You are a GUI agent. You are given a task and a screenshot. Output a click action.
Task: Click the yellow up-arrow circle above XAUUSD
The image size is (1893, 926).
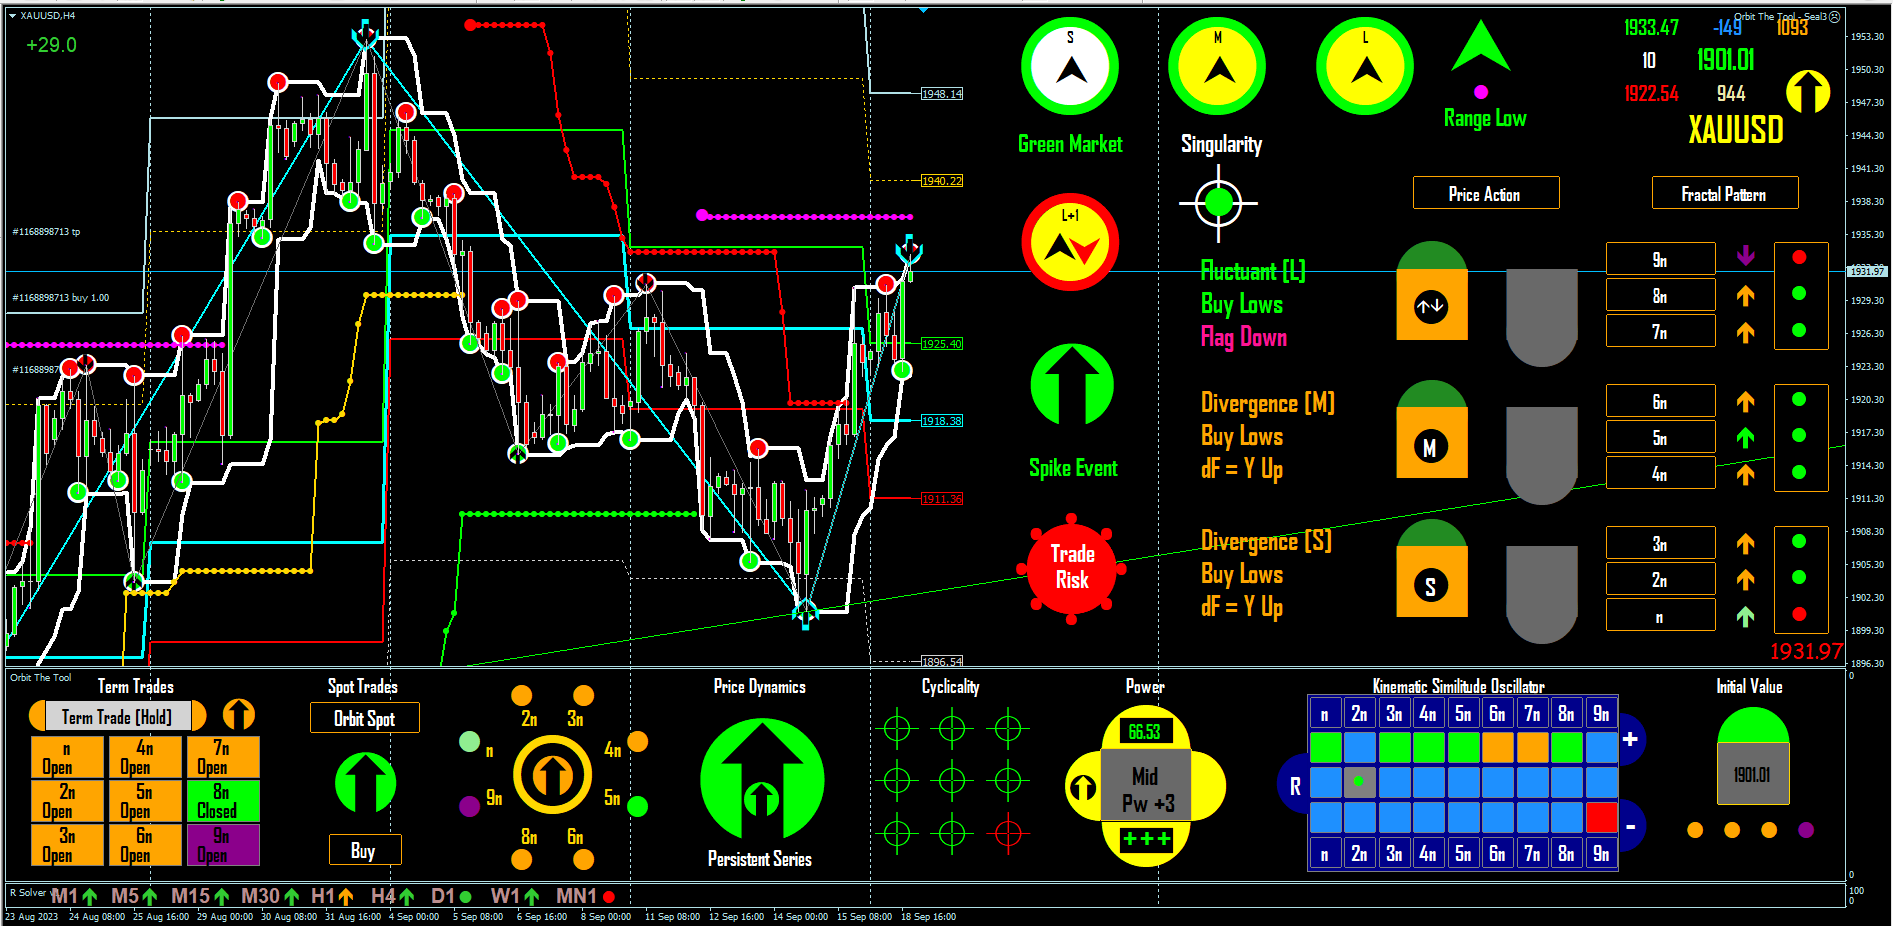[x=1808, y=91]
